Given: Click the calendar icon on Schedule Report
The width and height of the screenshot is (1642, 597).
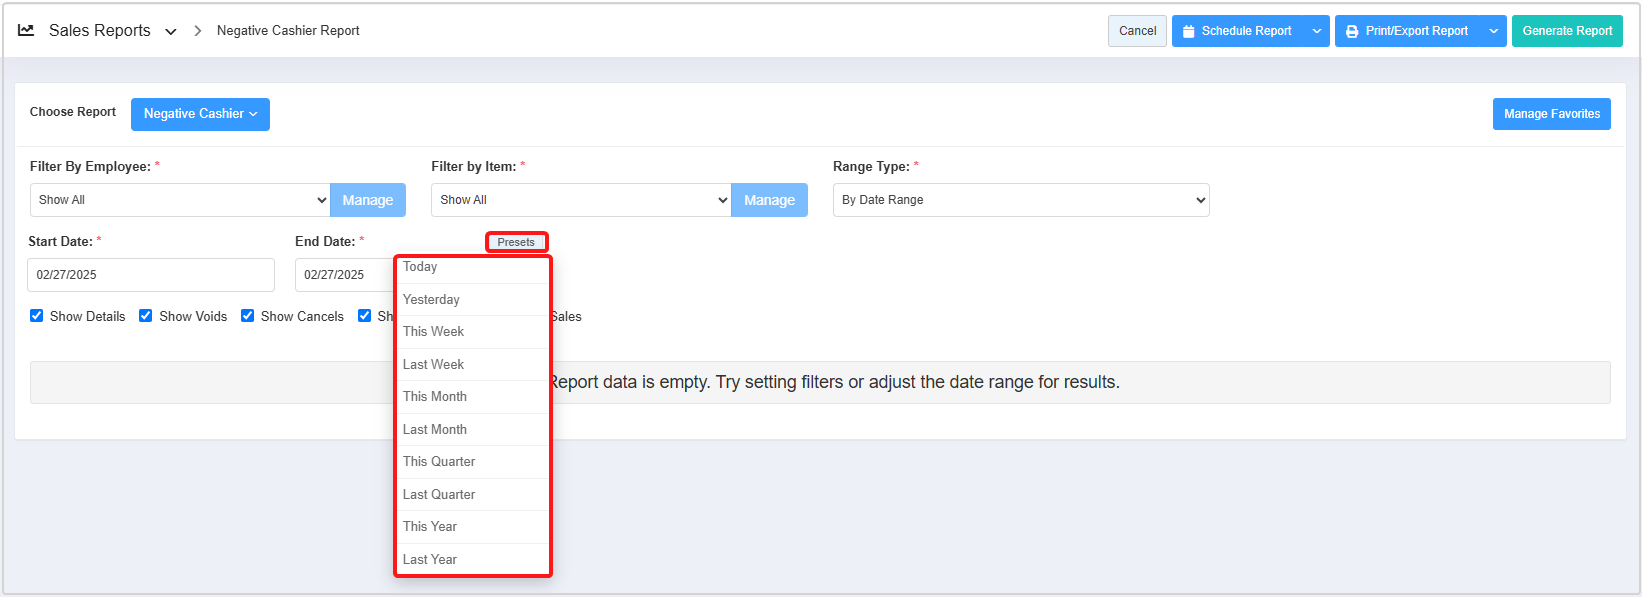Looking at the screenshot, I should tap(1189, 32).
